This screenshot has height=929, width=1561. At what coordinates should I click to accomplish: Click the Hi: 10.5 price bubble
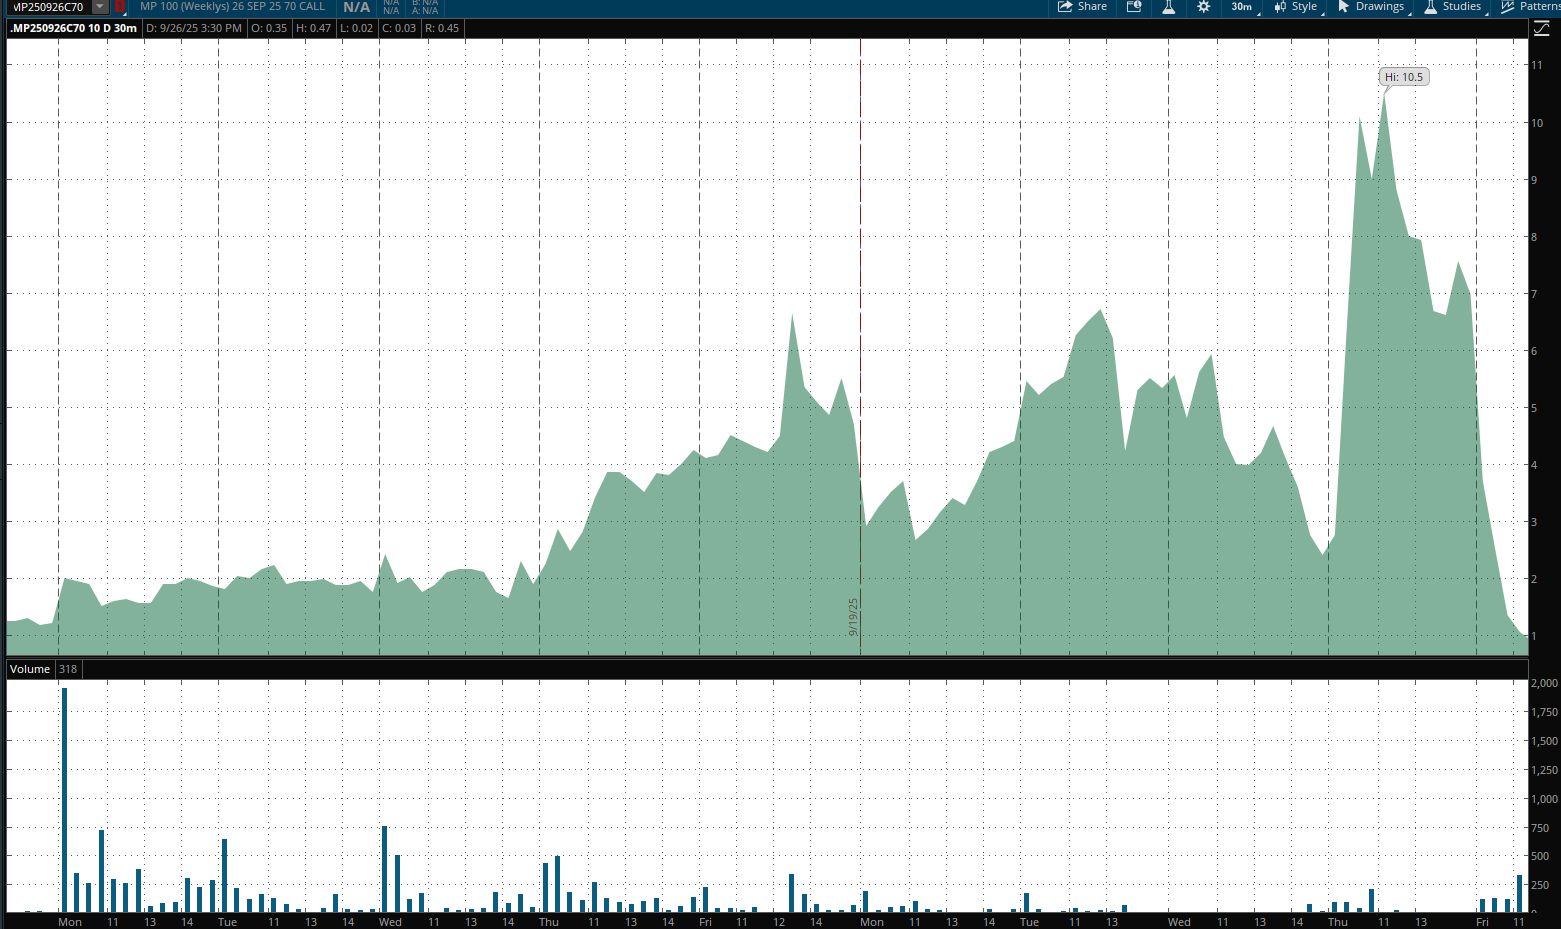(1403, 77)
